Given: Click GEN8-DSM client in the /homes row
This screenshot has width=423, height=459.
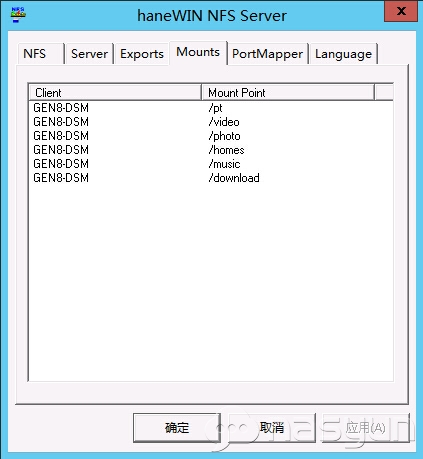Looking at the screenshot, I should pos(61,150).
